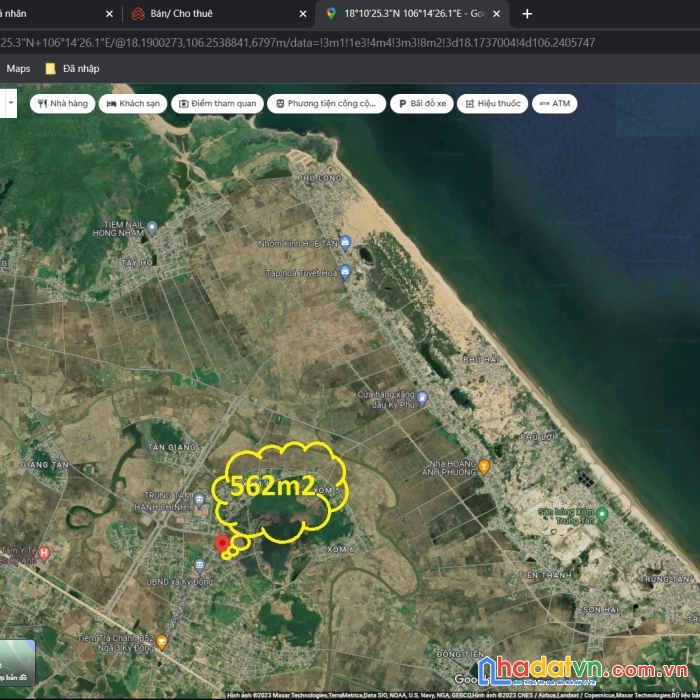The image size is (700, 700).
Task: Select the Tiệm Trà Chanh B52 marker
Action: coord(162,642)
